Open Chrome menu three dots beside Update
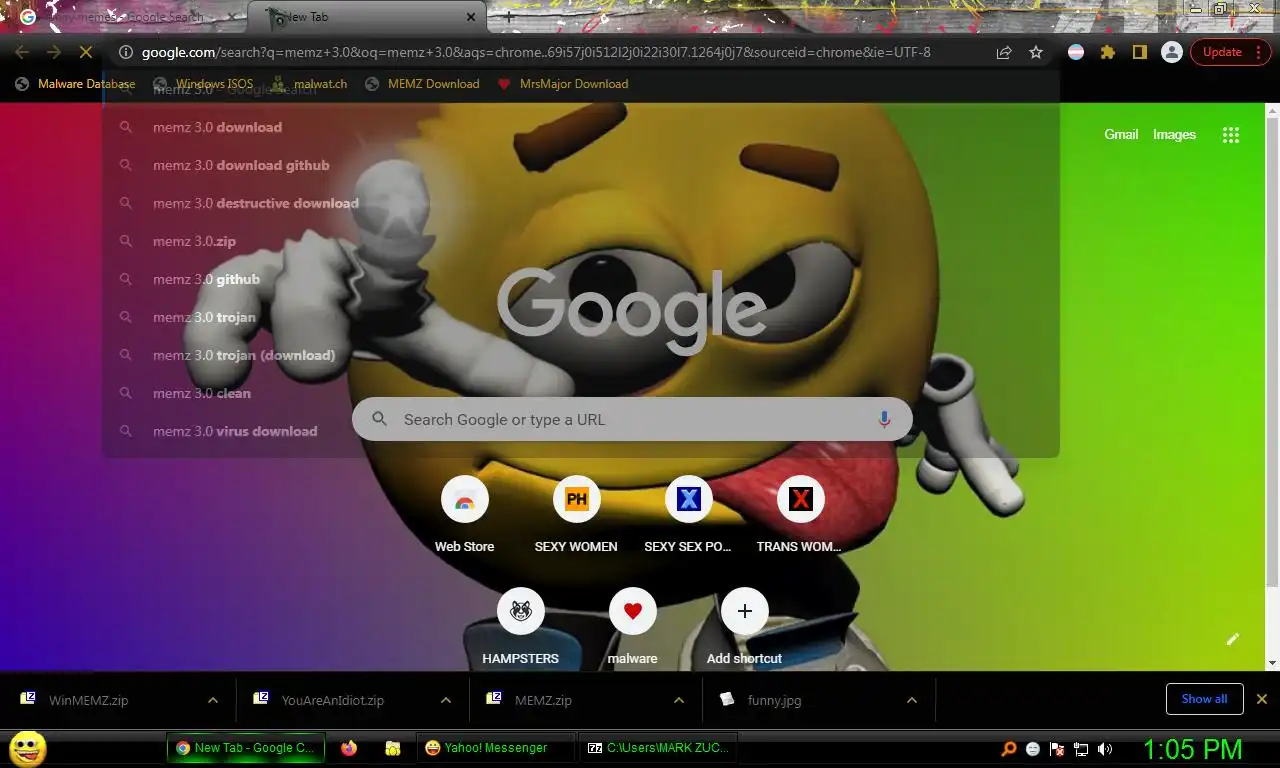The height and width of the screenshot is (768, 1280). (1259, 52)
